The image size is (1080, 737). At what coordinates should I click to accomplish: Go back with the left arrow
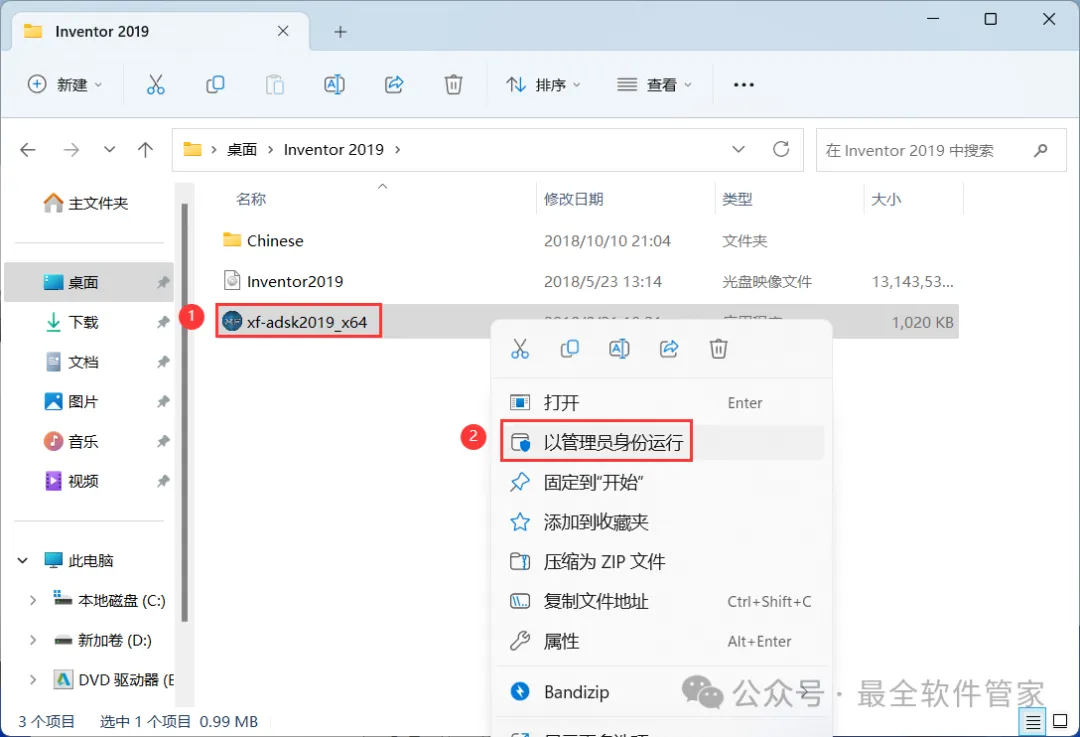coord(28,149)
